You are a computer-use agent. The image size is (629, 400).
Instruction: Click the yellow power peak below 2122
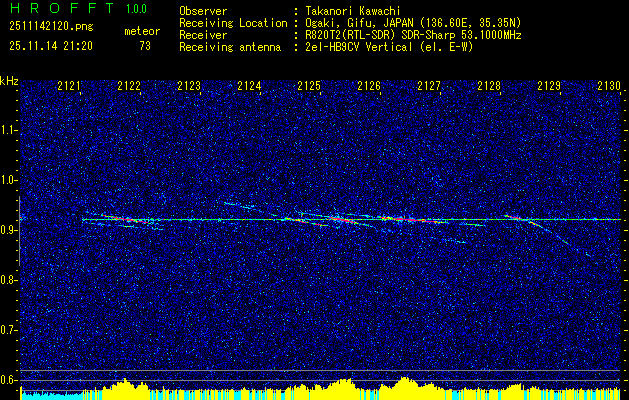pyautogui.click(x=125, y=387)
